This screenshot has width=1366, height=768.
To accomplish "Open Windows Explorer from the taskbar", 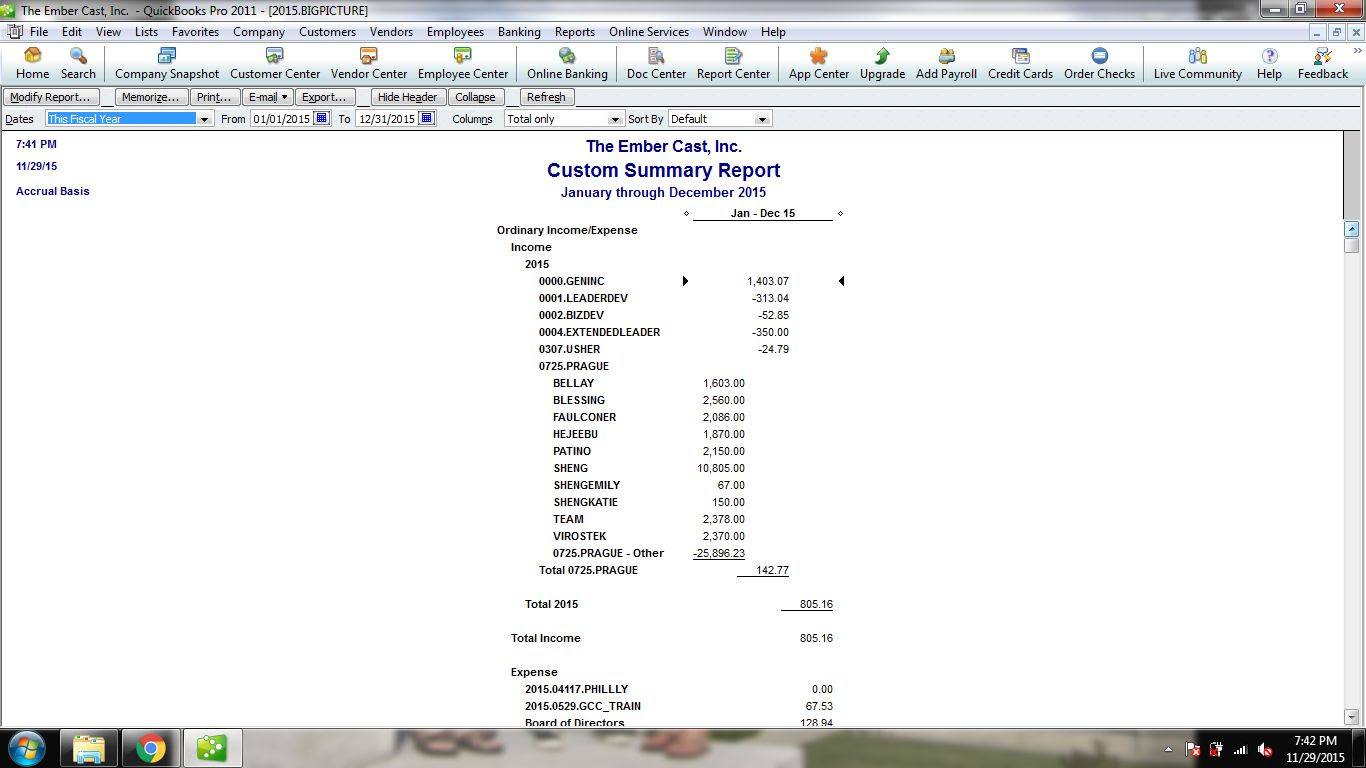I will coord(89,748).
